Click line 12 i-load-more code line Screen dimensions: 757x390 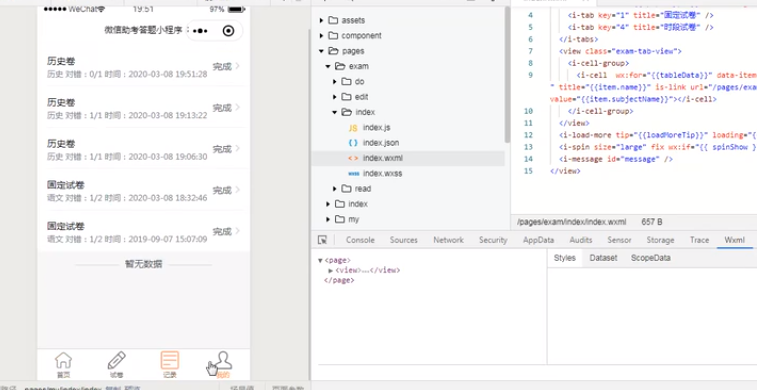(x=658, y=135)
